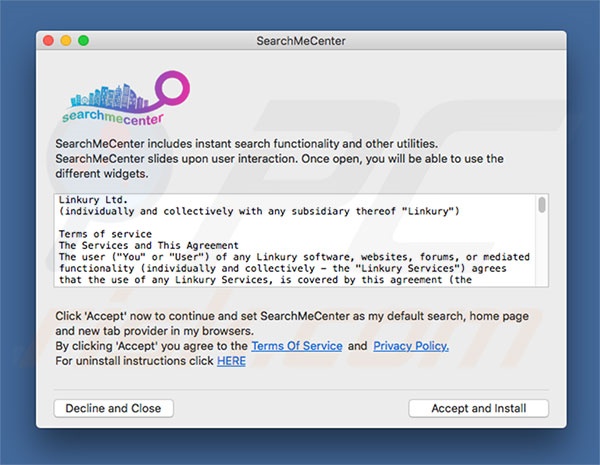Click 'Linkury Ltd.' line in agreement

click(93, 200)
